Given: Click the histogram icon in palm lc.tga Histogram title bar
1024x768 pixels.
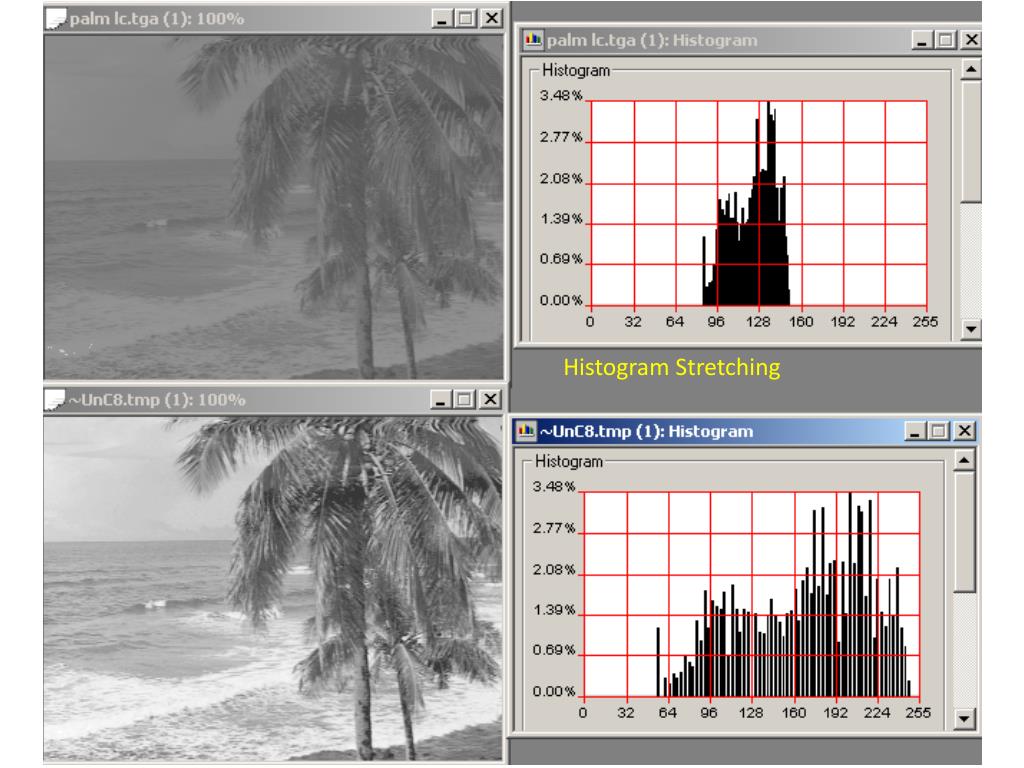Looking at the screenshot, I should click(533, 40).
